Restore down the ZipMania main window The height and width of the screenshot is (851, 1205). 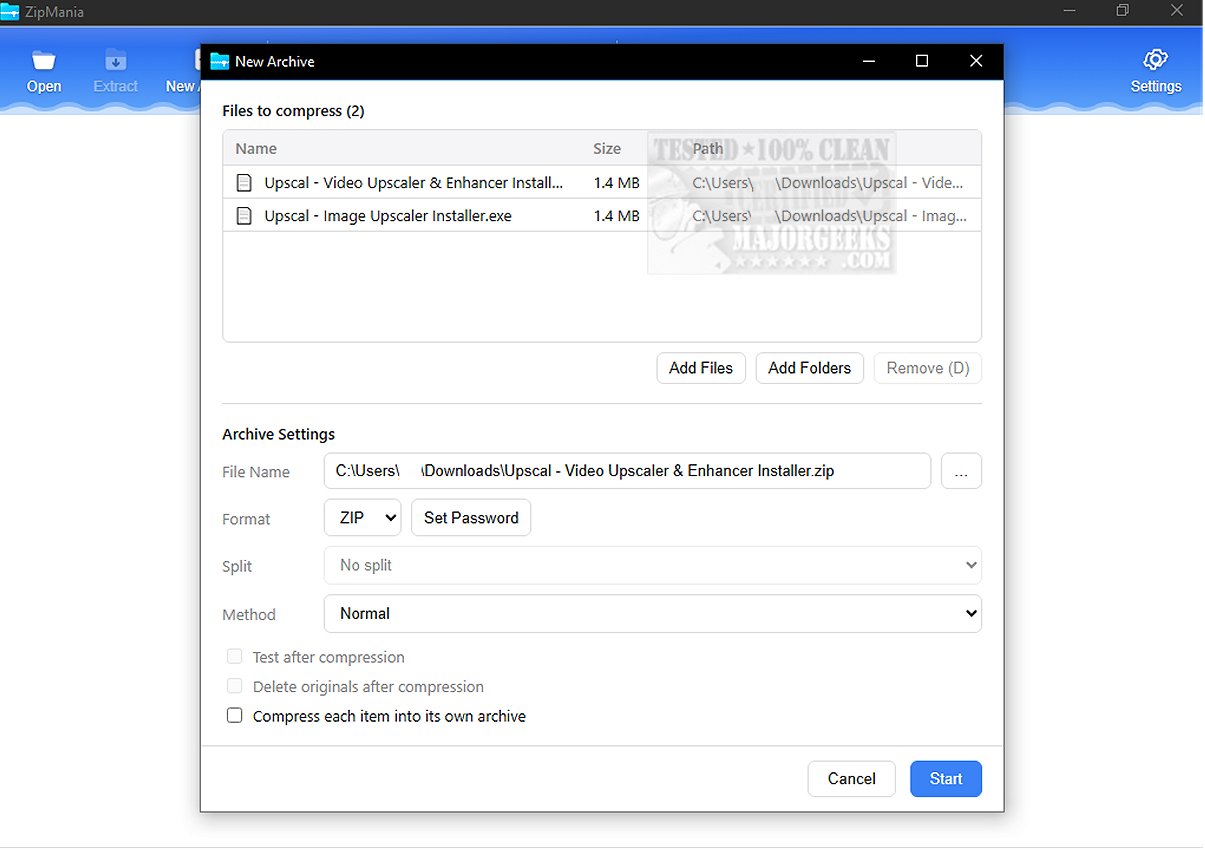pos(1123,11)
